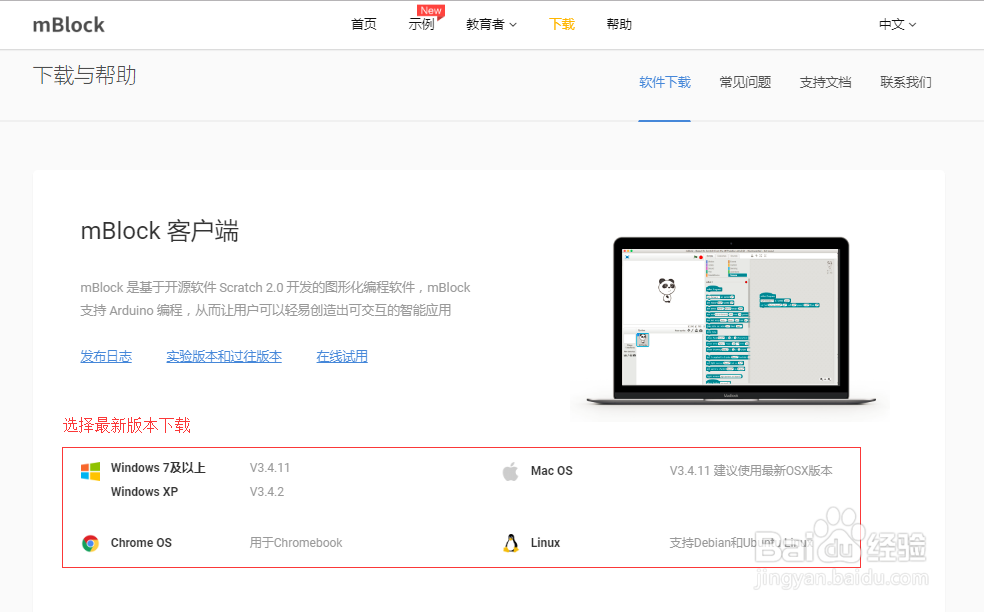Viewport: 984px width, 612px height.
Task: Select 下载 in the top navigation
Action: coord(562,24)
